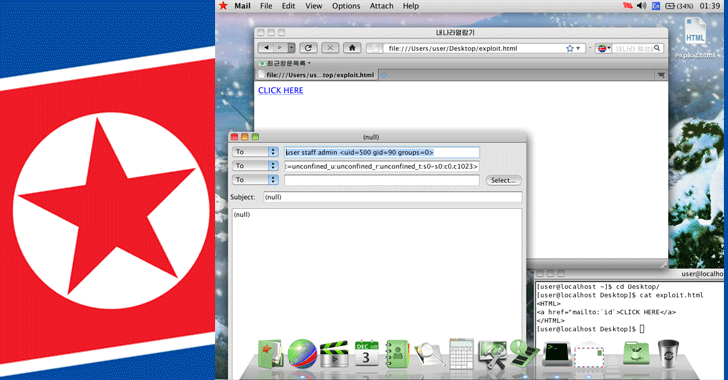Open the Edit menu
The height and width of the screenshot is (380, 728).
click(x=288, y=6)
